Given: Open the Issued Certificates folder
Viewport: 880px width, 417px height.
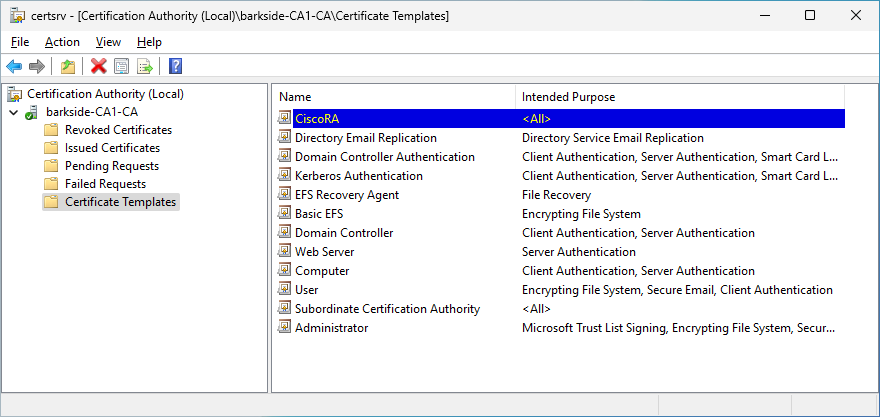Looking at the screenshot, I should click(x=112, y=148).
